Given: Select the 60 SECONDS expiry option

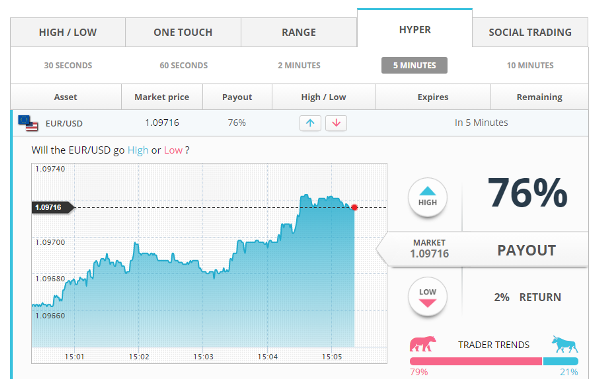Looking at the screenshot, I should point(184,65).
